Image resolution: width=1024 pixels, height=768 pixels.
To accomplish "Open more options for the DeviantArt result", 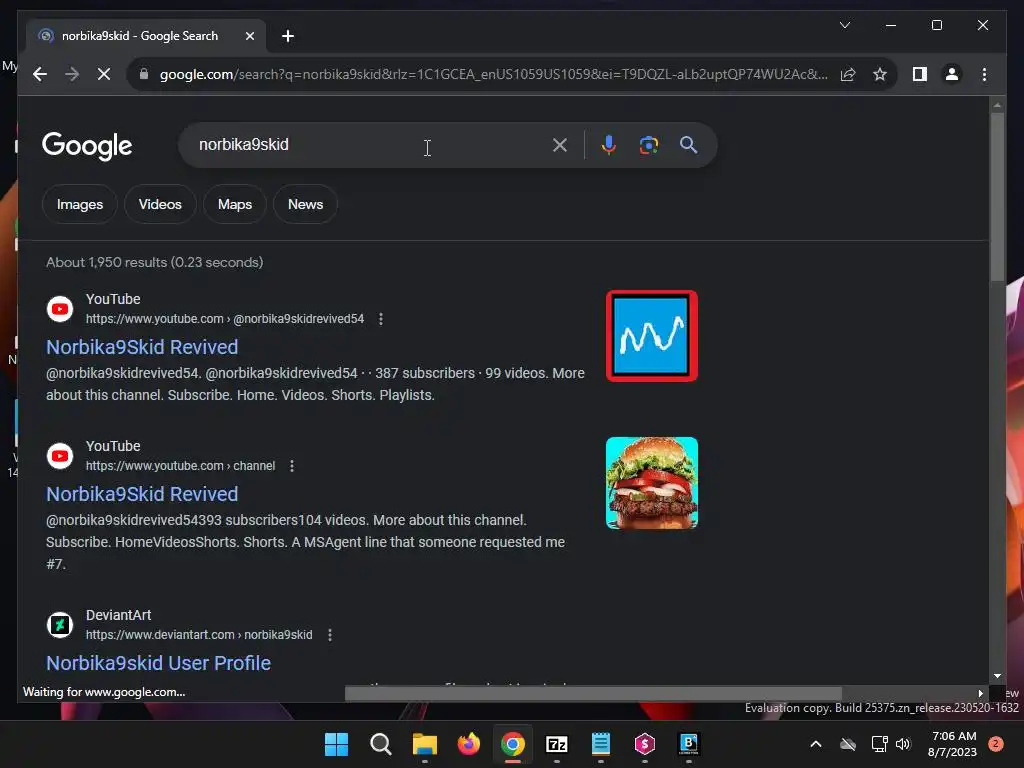I will (x=330, y=635).
